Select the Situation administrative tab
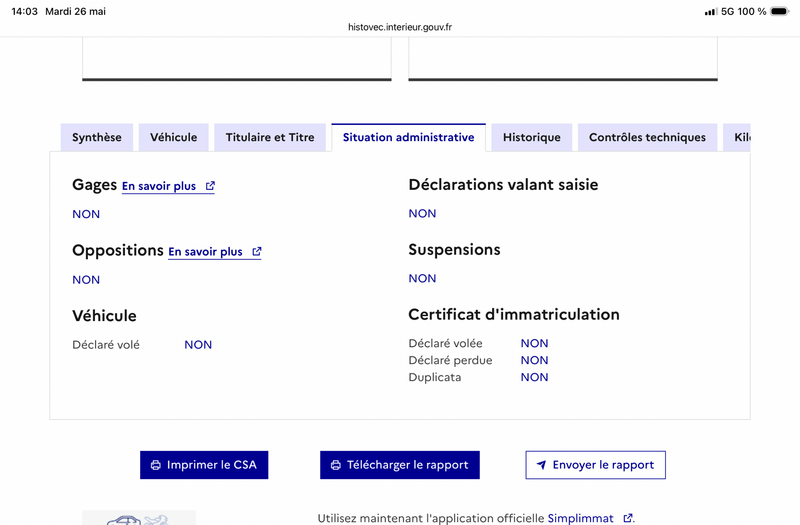 click(409, 137)
